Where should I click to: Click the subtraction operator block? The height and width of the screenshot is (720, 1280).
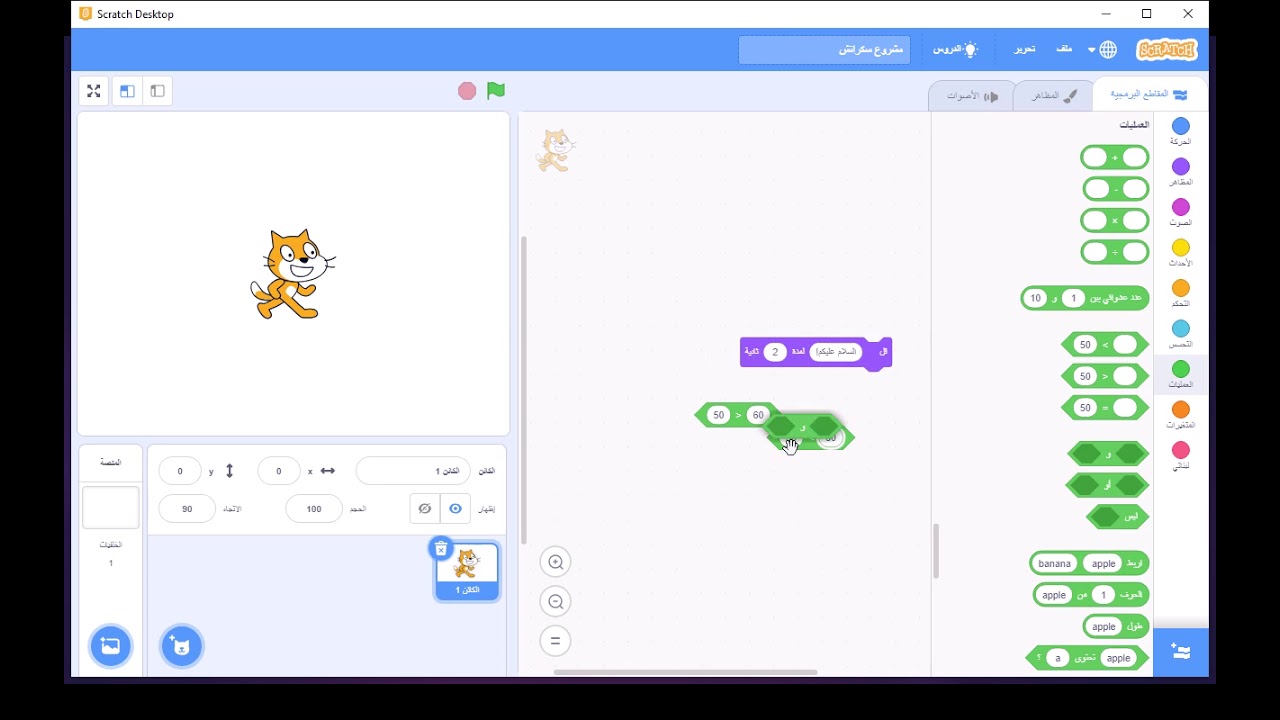pyautogui.click(x=1116, y=189)
